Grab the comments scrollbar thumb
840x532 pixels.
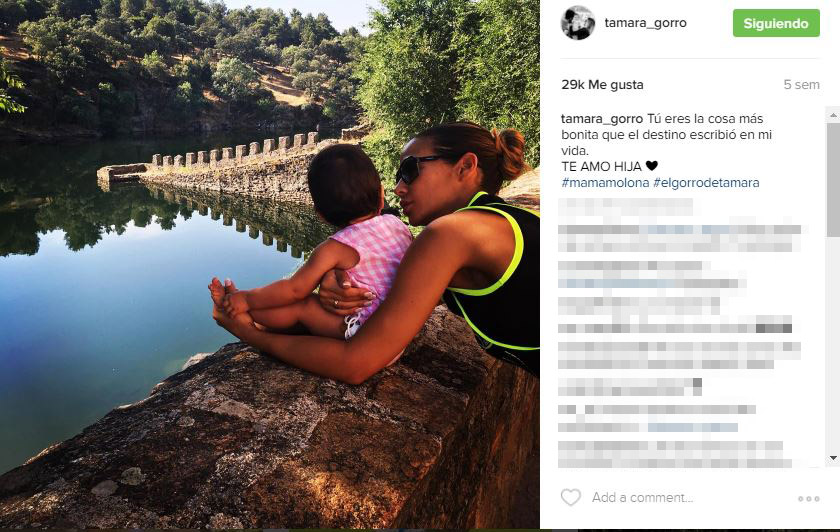click(833, 179)
